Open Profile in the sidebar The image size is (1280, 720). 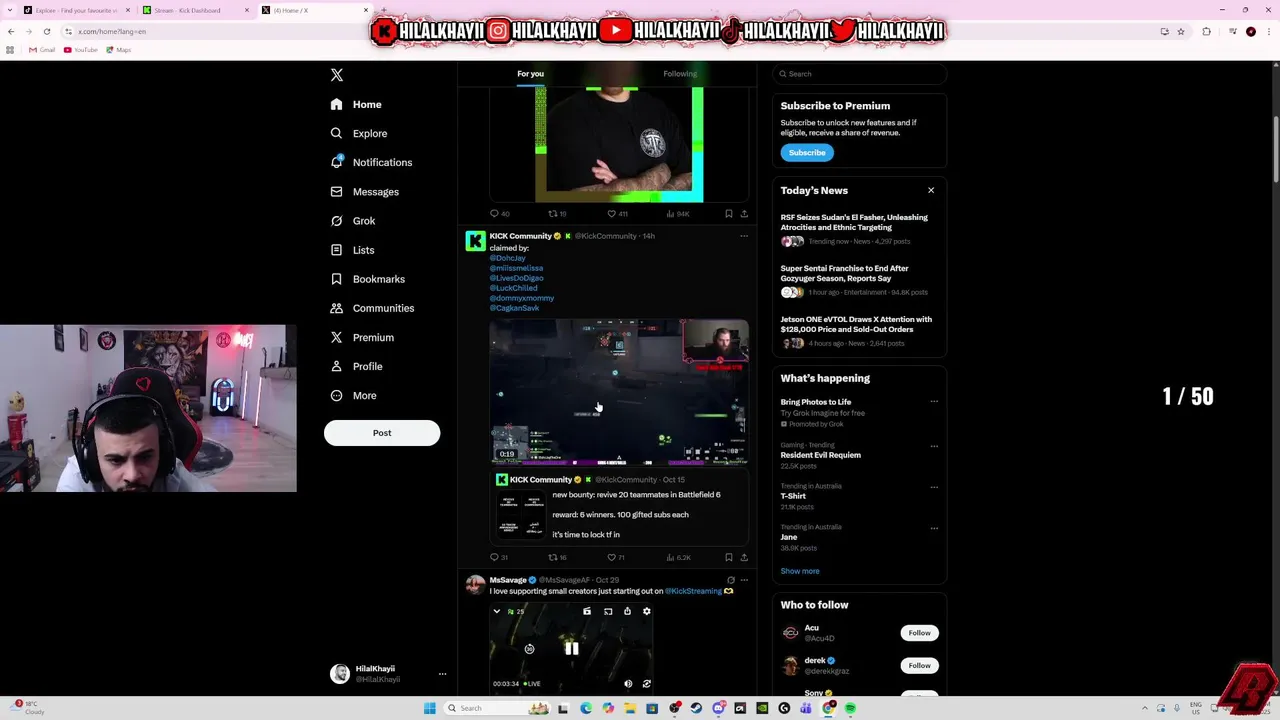click(357, 366)
